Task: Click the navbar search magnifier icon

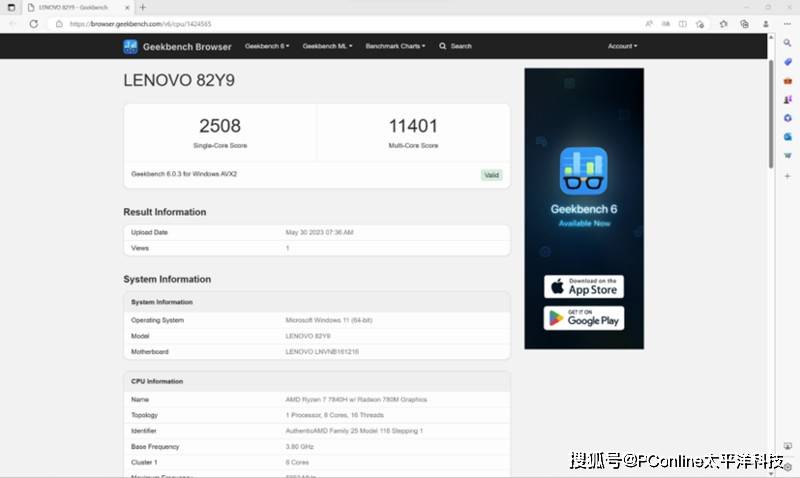Action: pos(442,46)
